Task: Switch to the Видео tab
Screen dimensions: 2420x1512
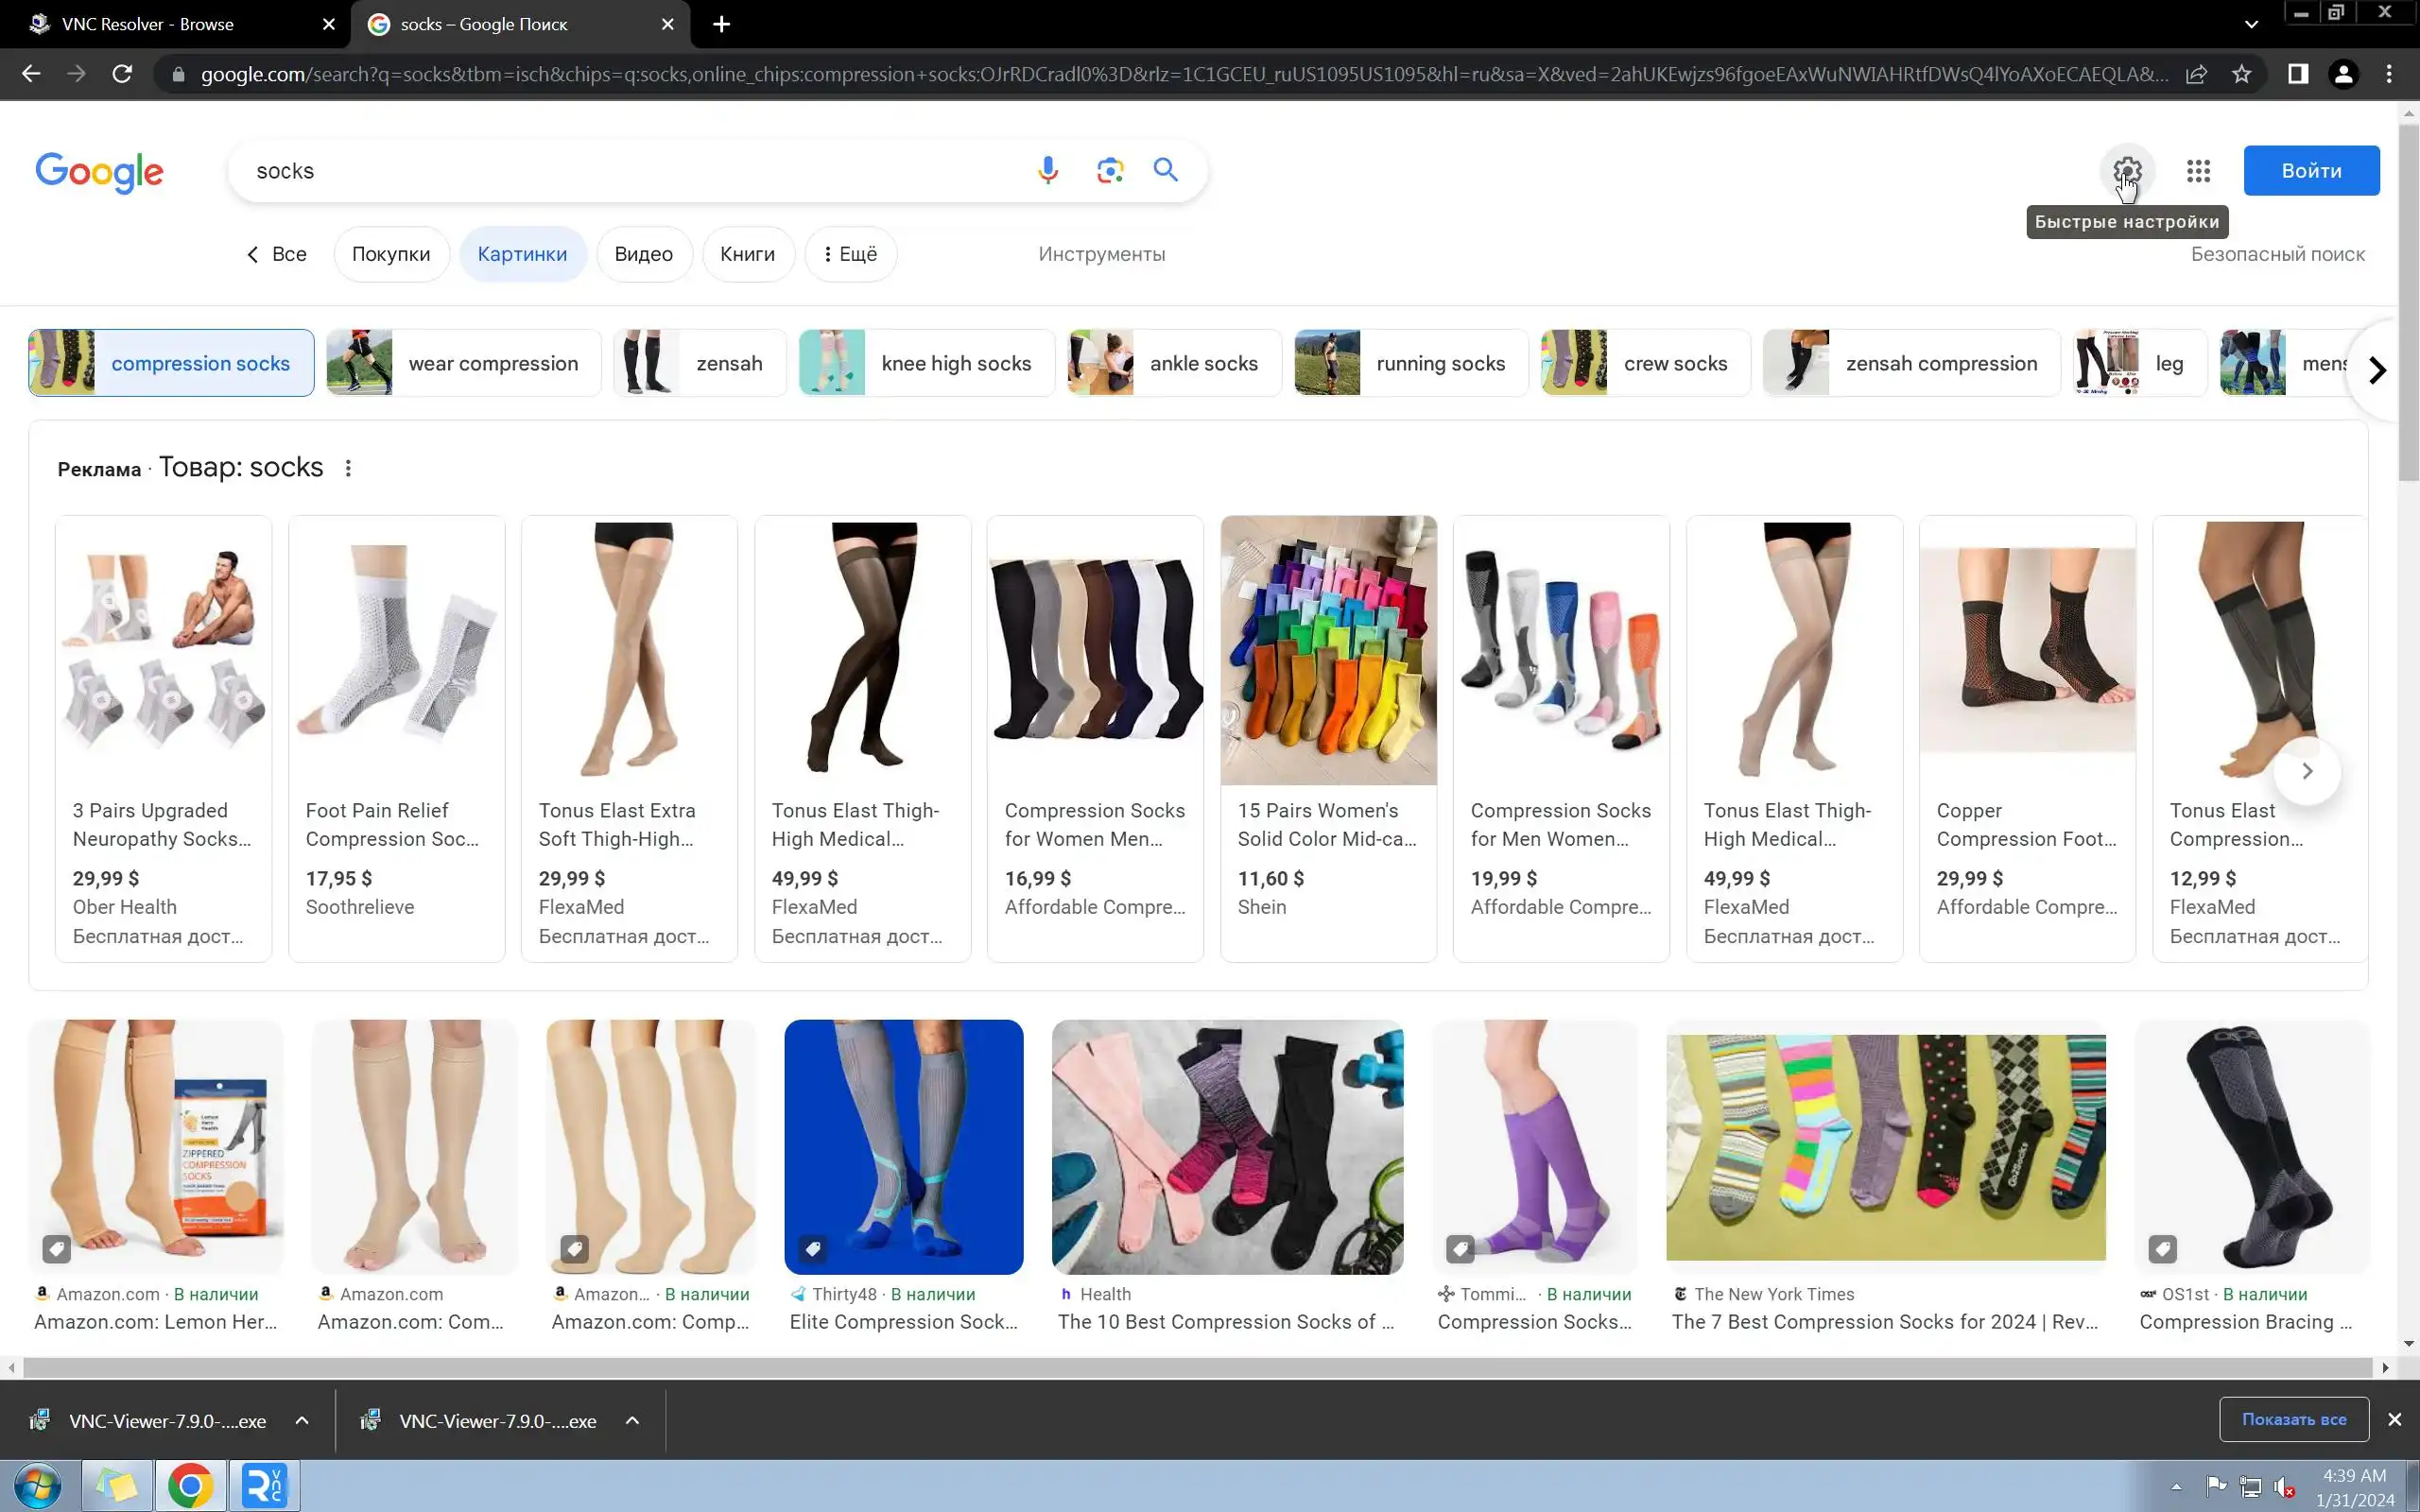Action: click(x=643, y=254)
